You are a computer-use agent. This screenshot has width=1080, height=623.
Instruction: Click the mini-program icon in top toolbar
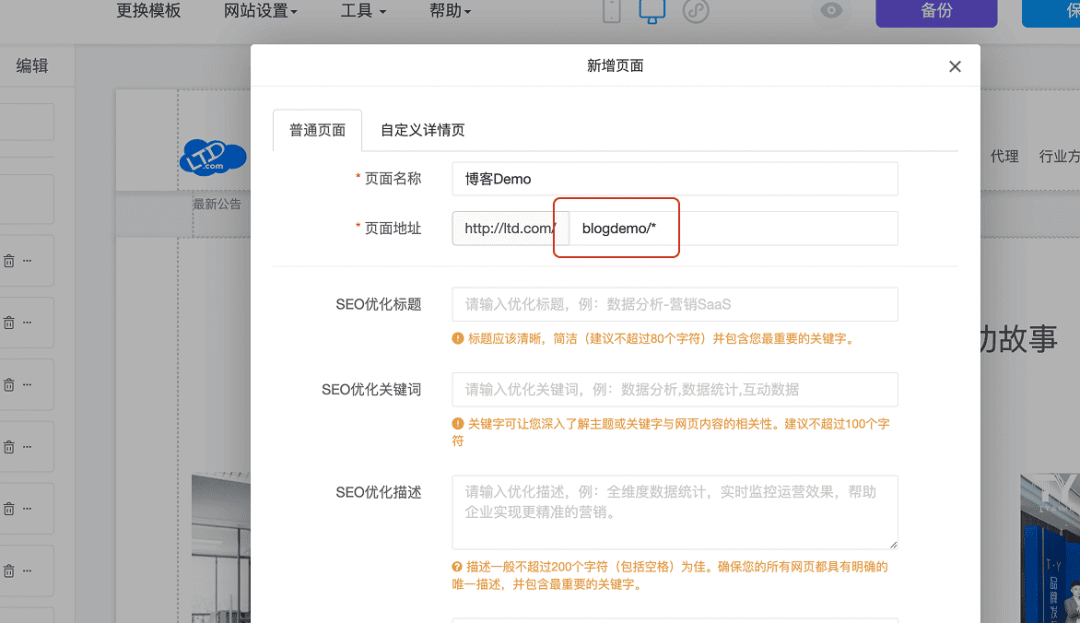[696, 11]
